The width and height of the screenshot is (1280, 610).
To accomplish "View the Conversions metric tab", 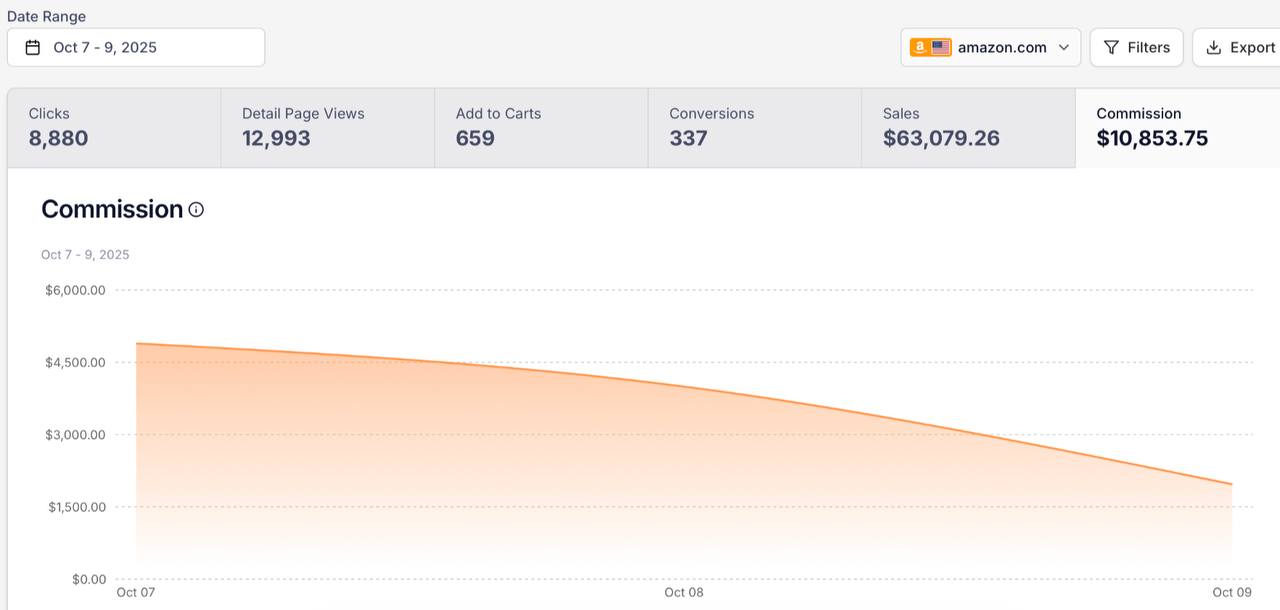I will coord(754,127).
